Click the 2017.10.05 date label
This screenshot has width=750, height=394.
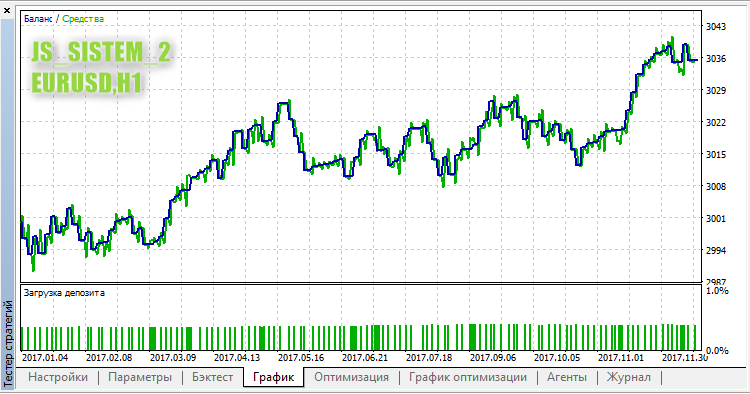pyautogui.click(x=557, y=358)
